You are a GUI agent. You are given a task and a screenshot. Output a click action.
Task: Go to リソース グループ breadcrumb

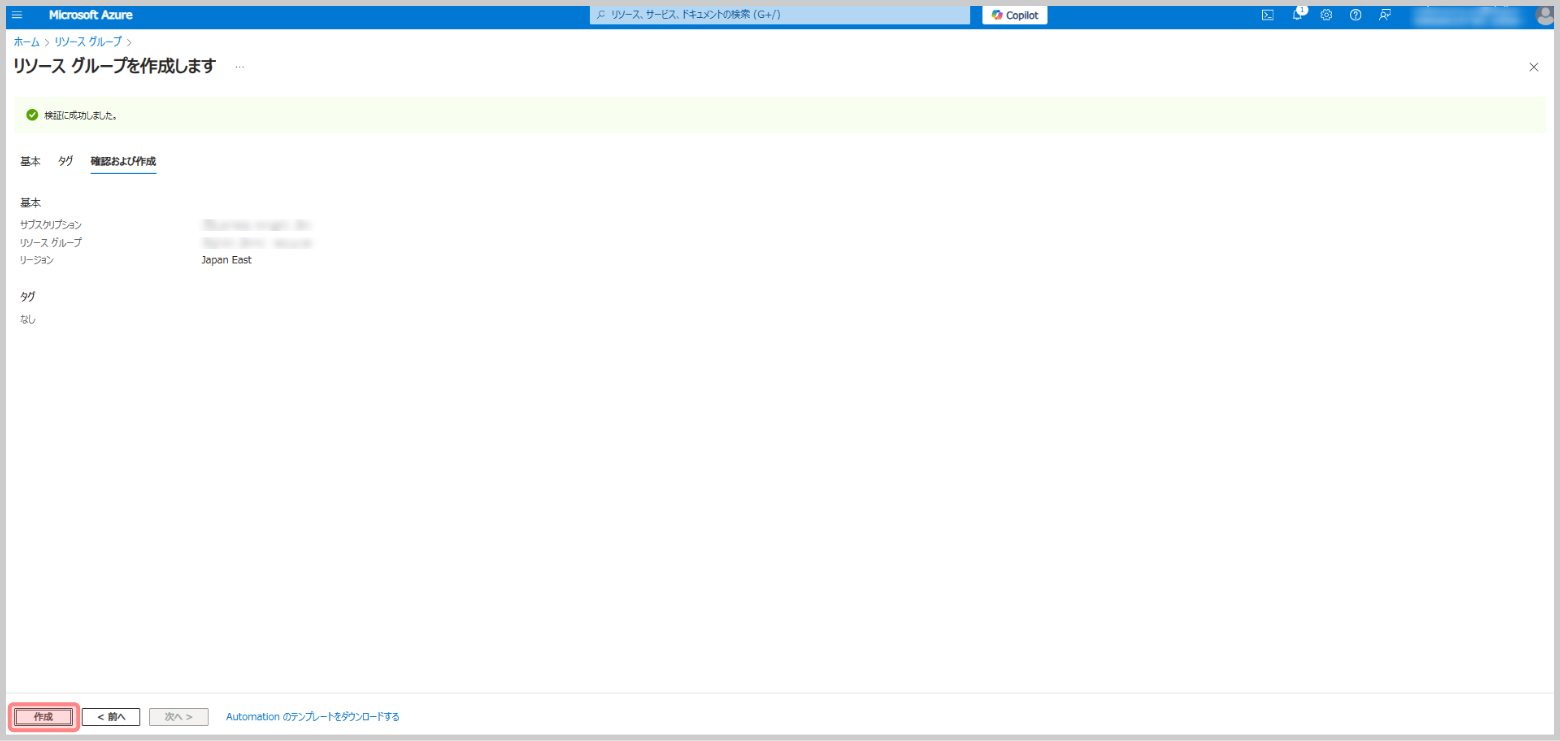(x=88, y=42)
